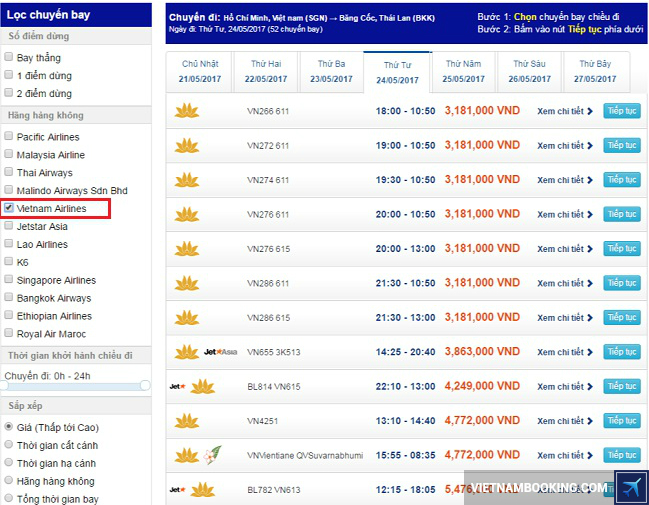The height and width of the screenshot is (505, 649).
Task: Select Ethiopian Airlines checkbox
Action: [x=8, y=315]
